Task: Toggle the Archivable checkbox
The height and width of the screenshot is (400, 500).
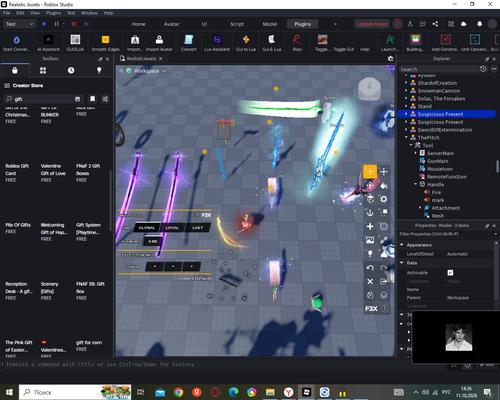Action: [450, 273]
